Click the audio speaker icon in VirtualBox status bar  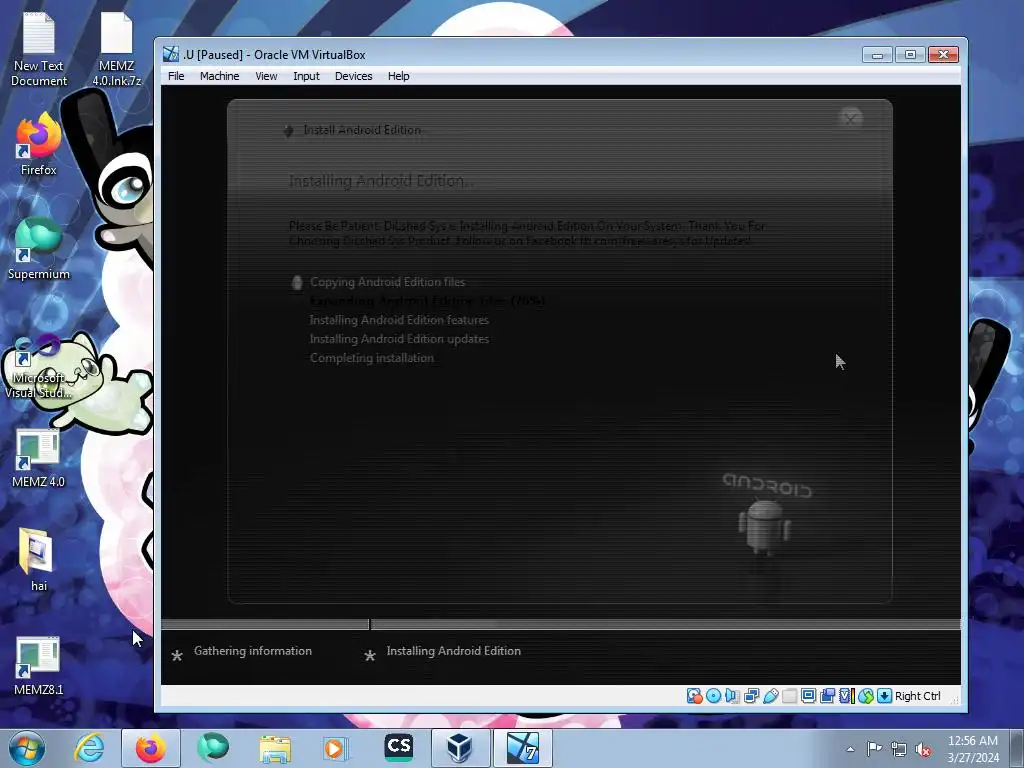point(732,696)
